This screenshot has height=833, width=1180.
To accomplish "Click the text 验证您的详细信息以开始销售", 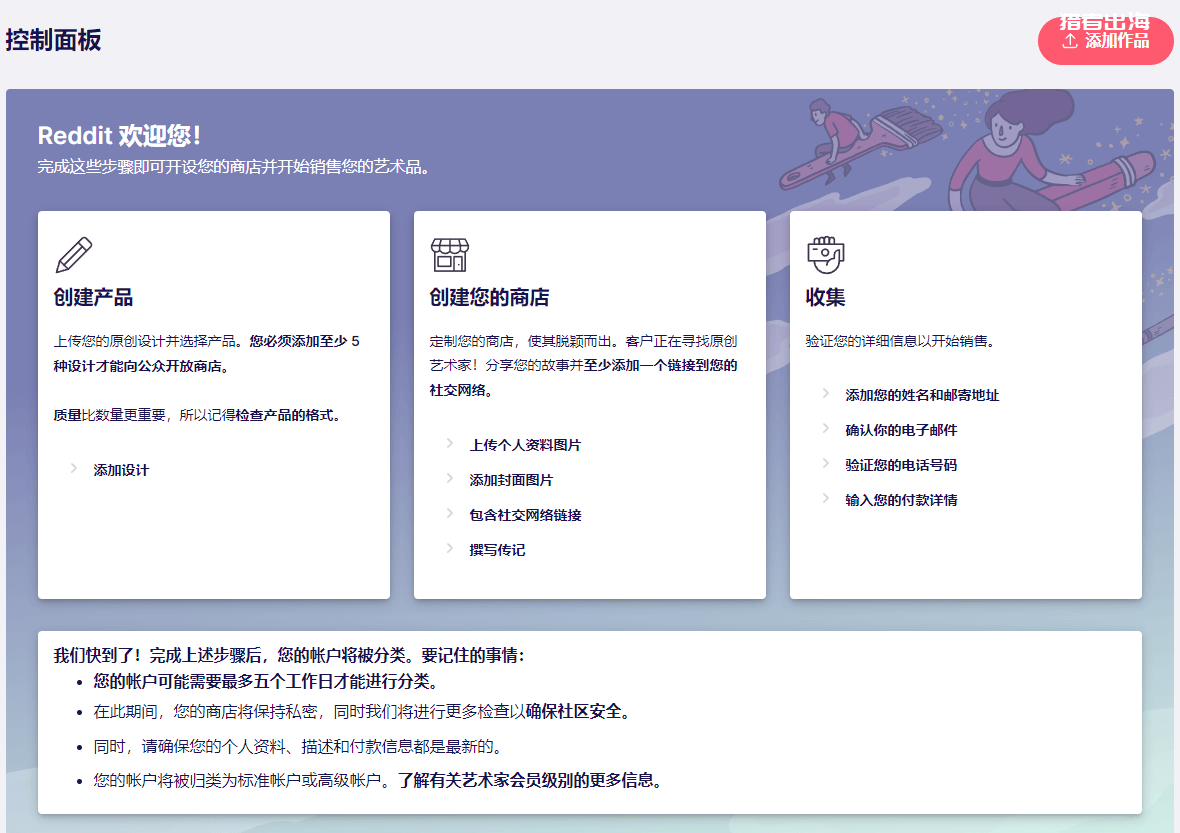I will pos(900,341).
